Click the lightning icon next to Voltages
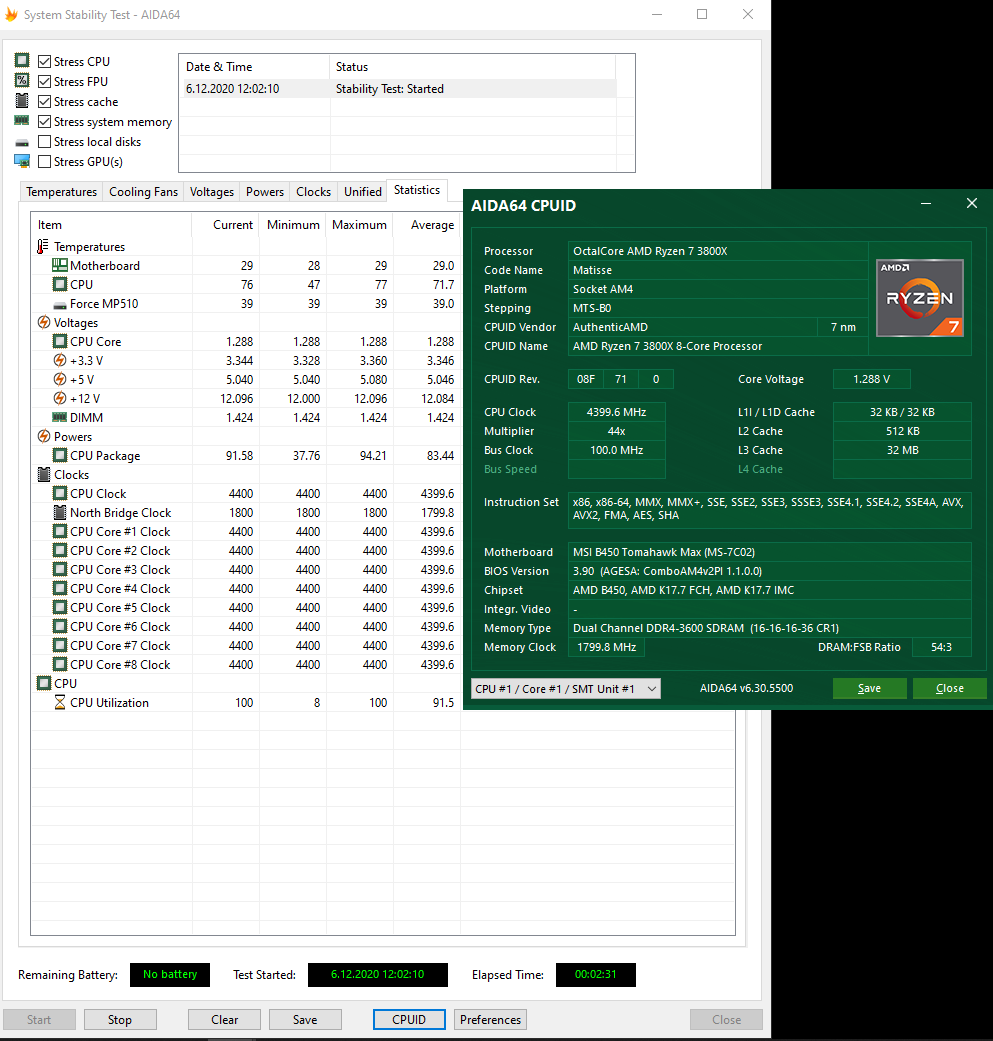The image size is (993, 1041). pyautogui.click(x=44, y=322)
